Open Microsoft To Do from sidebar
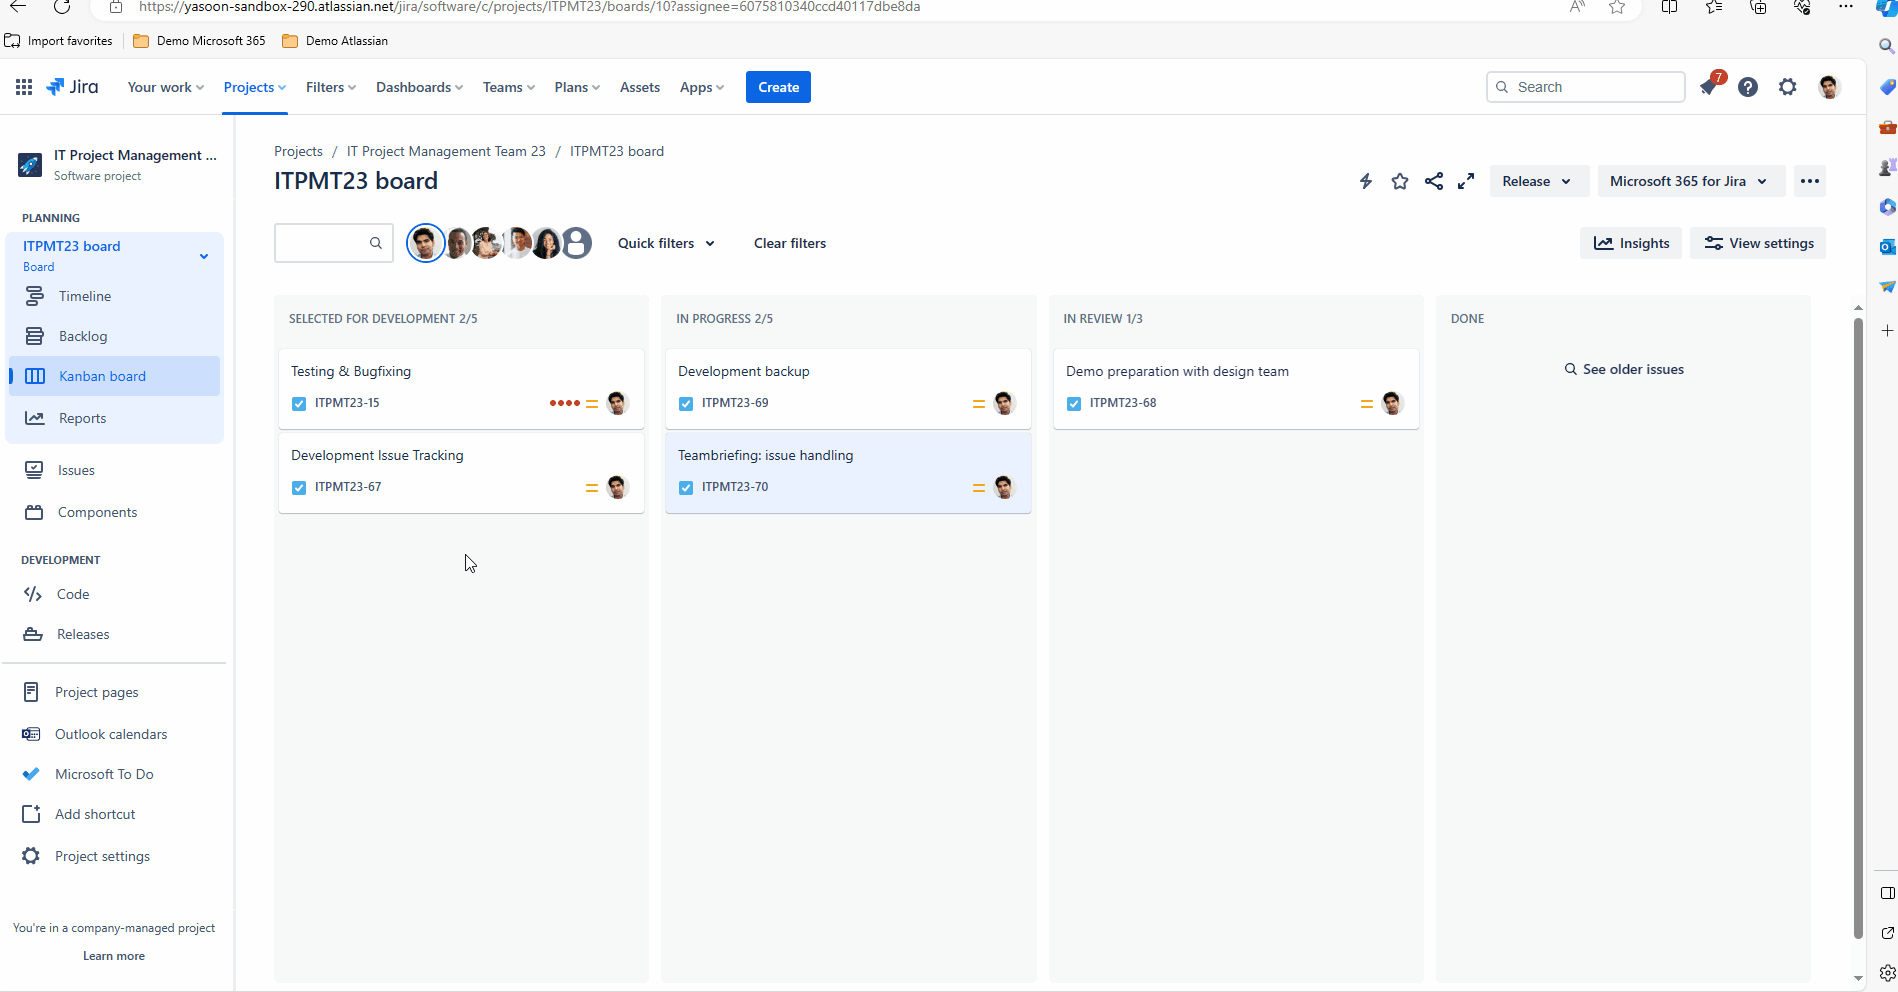 (104, 774)
